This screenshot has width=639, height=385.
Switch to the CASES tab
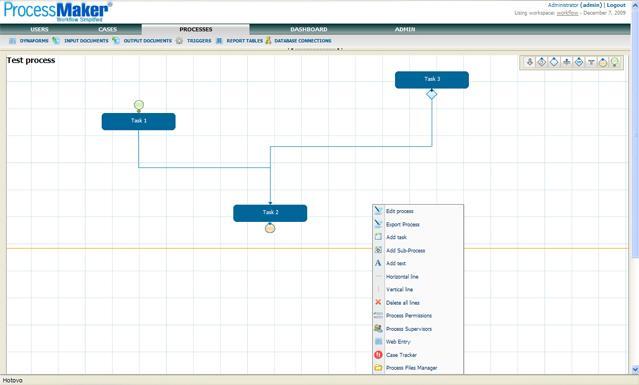coord(108,29)
